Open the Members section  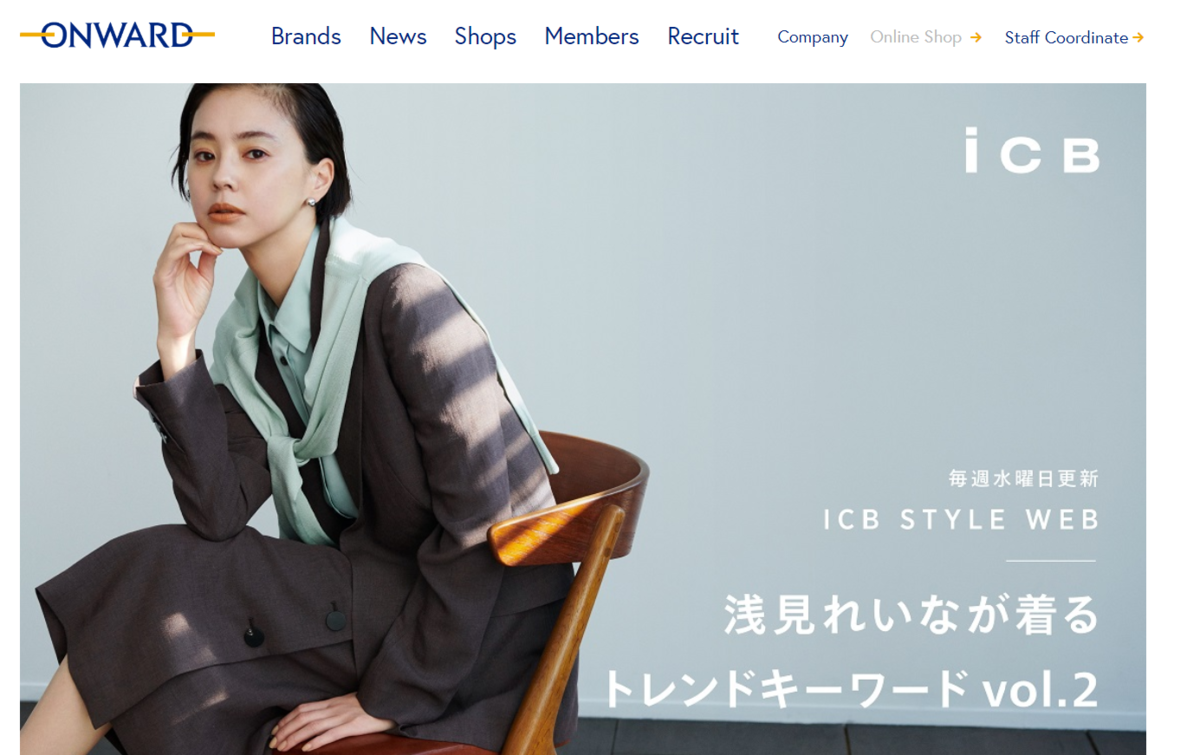[591, 36]
